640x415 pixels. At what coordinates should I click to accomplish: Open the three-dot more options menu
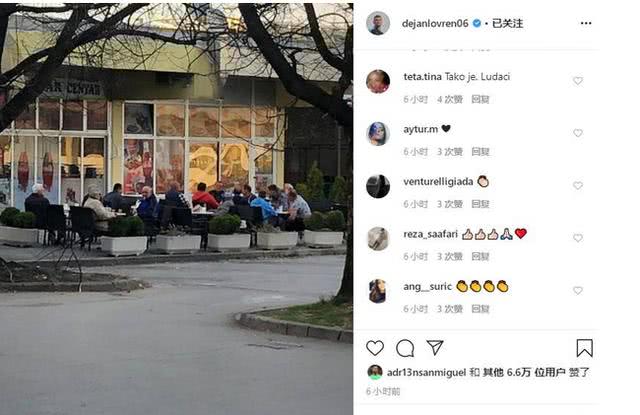tap(586, 23)
